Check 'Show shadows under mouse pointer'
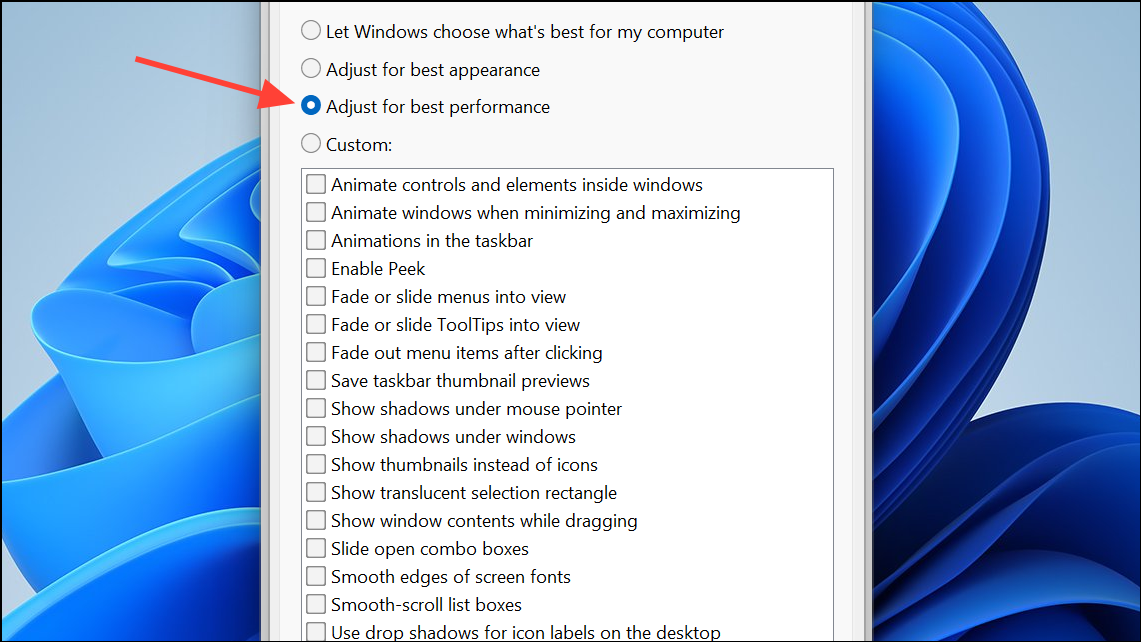This screenshot has height=642, width=1141. coord(316,408)
